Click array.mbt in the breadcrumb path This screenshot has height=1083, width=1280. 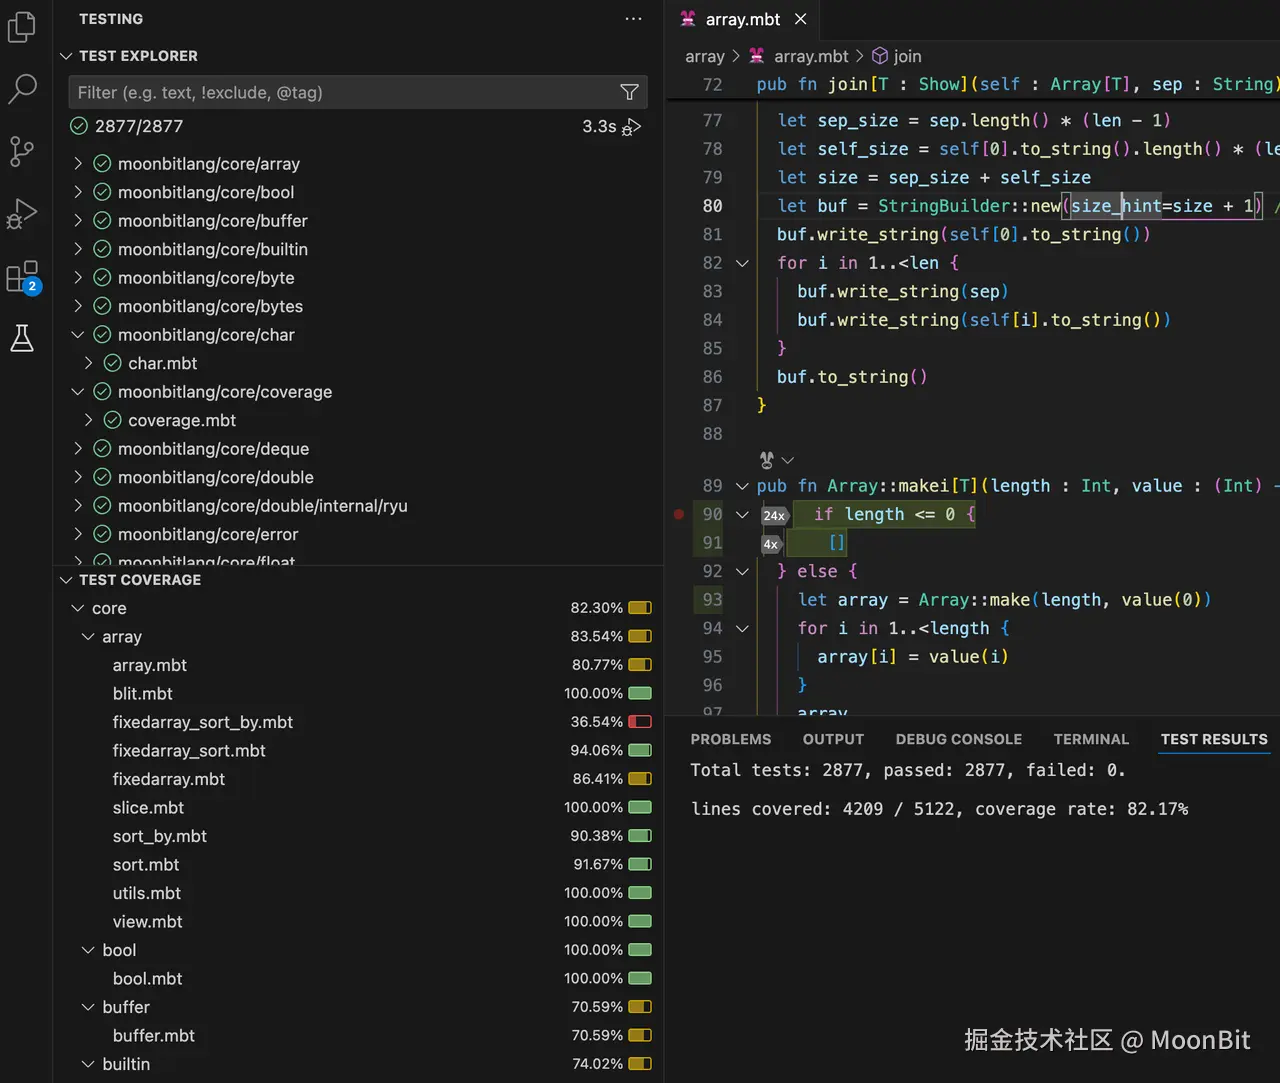(811, 56)
